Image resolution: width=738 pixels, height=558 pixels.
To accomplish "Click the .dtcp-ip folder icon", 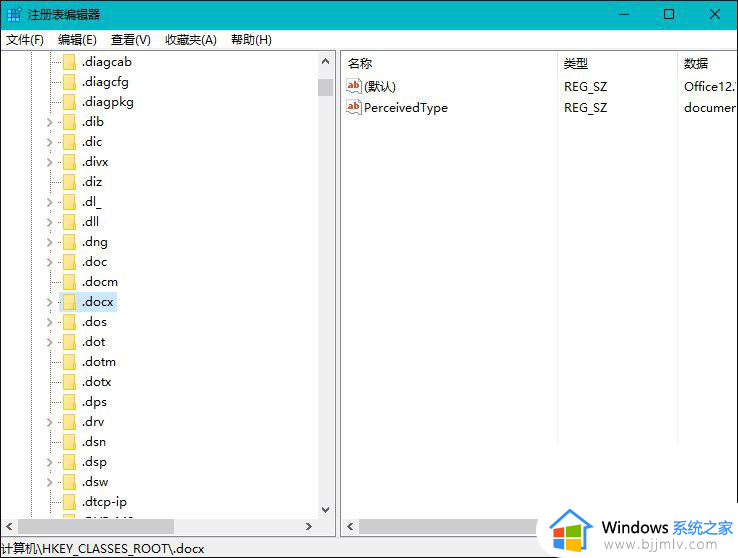I will point(69,502).
